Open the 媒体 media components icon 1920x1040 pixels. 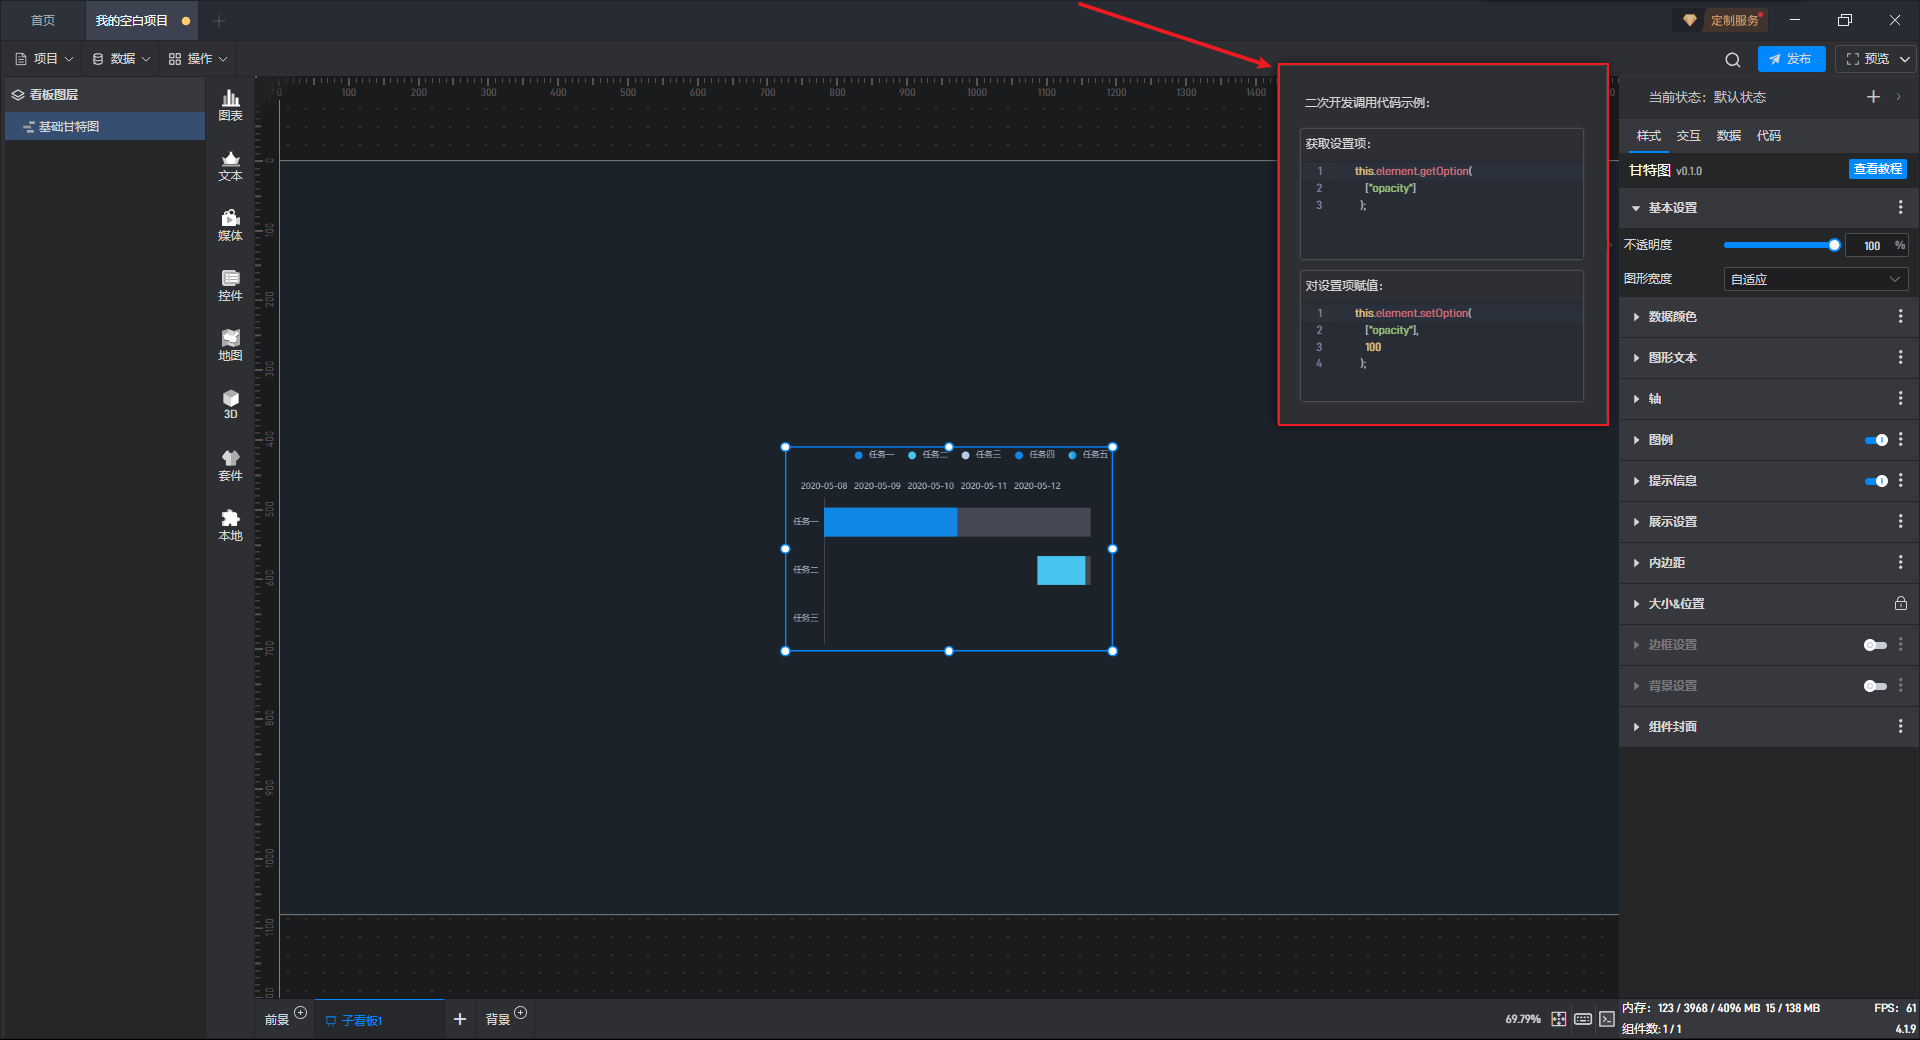(x=230, y=225)
